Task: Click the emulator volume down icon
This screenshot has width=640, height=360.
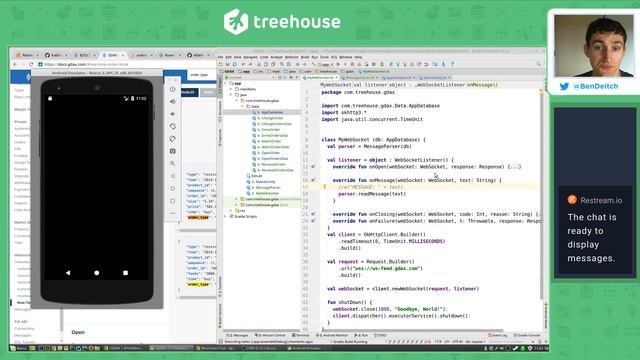Action: coord(173,114)
